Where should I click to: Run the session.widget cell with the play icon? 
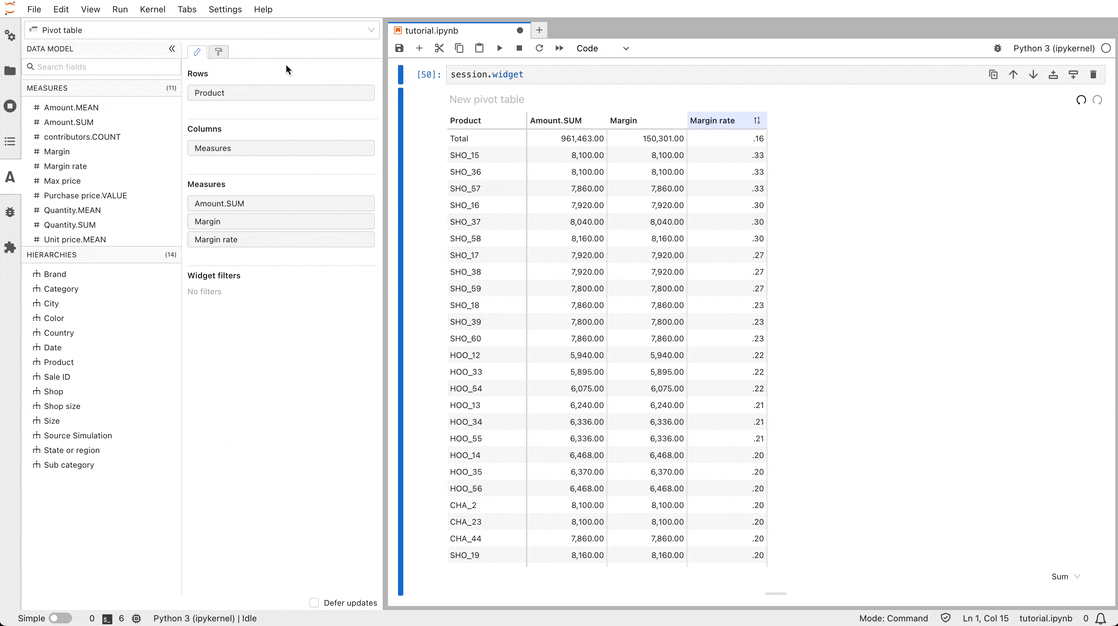point(499,48)
